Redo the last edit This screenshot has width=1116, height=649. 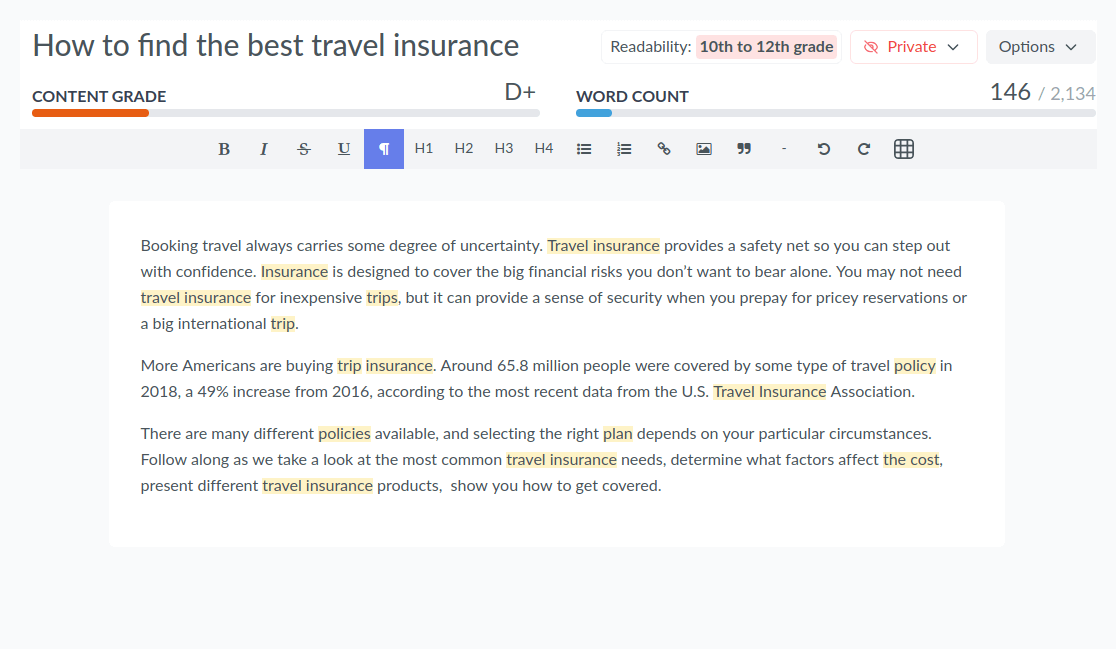click(x=863, y=148)
